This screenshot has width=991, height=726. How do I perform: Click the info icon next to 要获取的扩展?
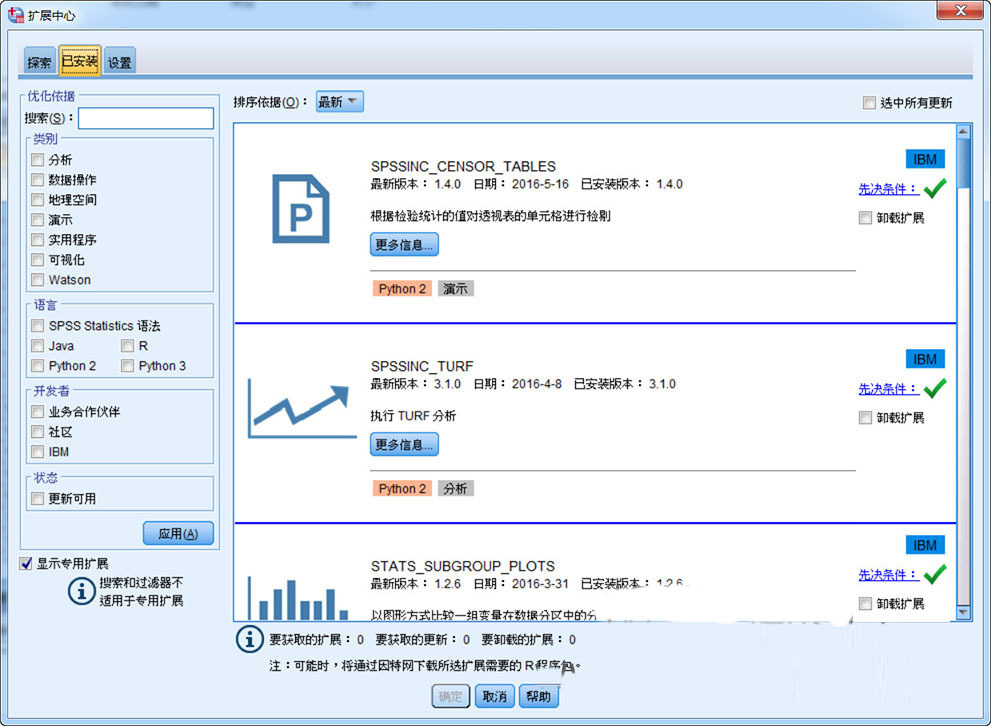(x=249, y=639)
